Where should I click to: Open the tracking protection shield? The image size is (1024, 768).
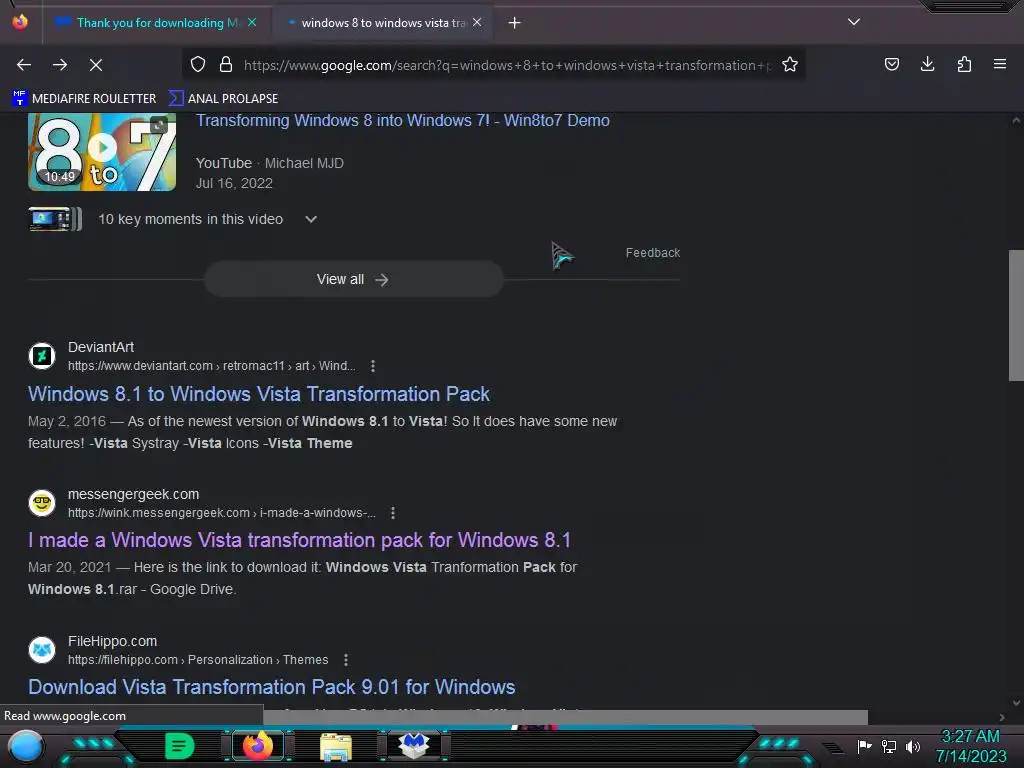click(198, 64)
